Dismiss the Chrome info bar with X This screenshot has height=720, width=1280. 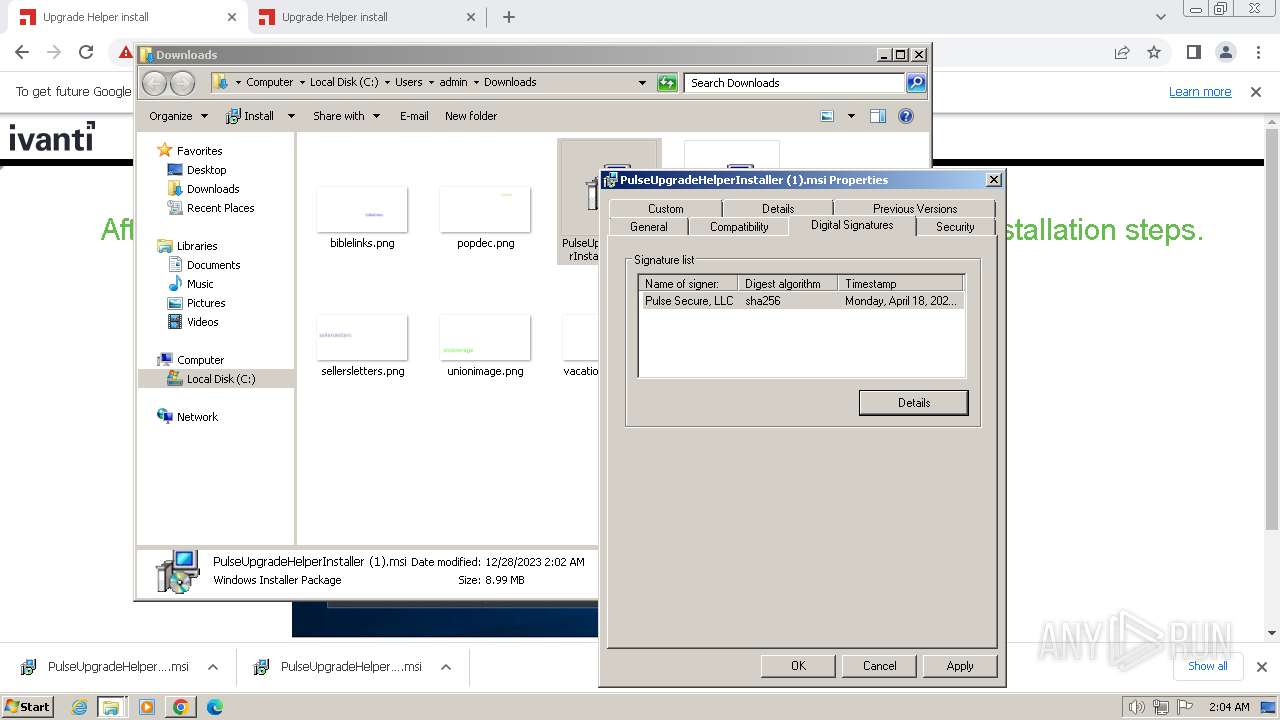[1256, 92]
